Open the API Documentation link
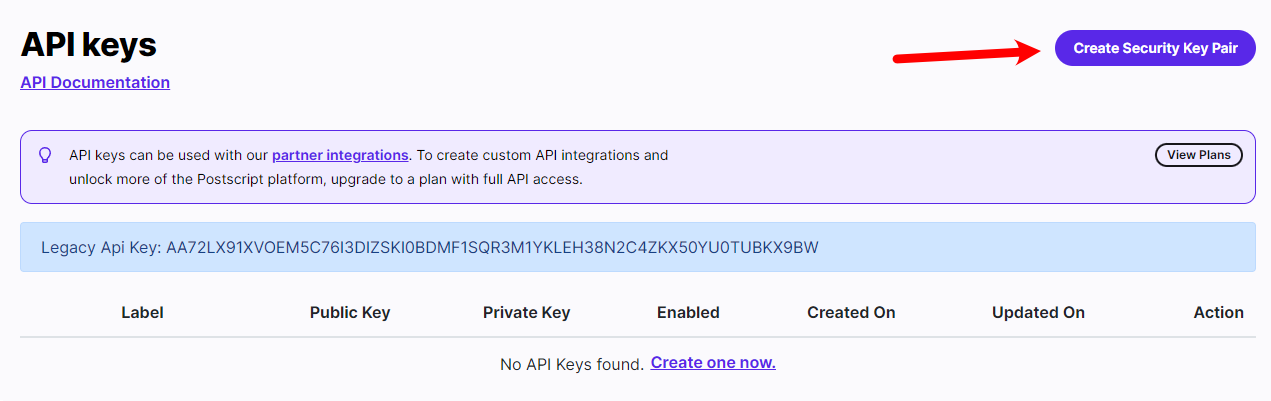Screen dimensions: 1271x401 point(95,82)
